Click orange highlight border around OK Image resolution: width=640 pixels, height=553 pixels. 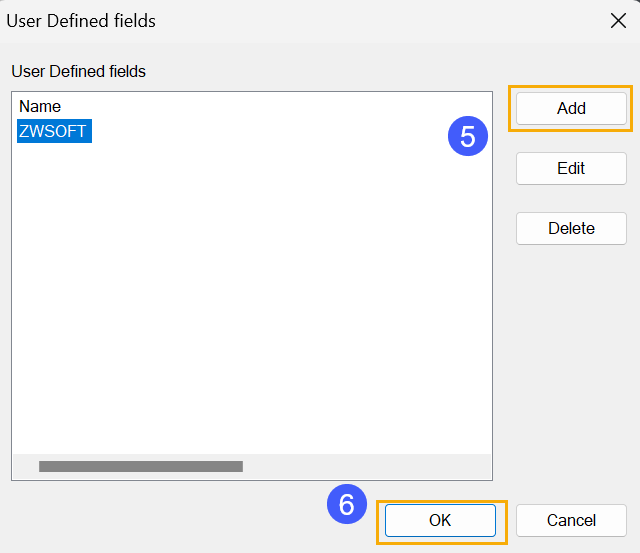[x=442, y=502]
